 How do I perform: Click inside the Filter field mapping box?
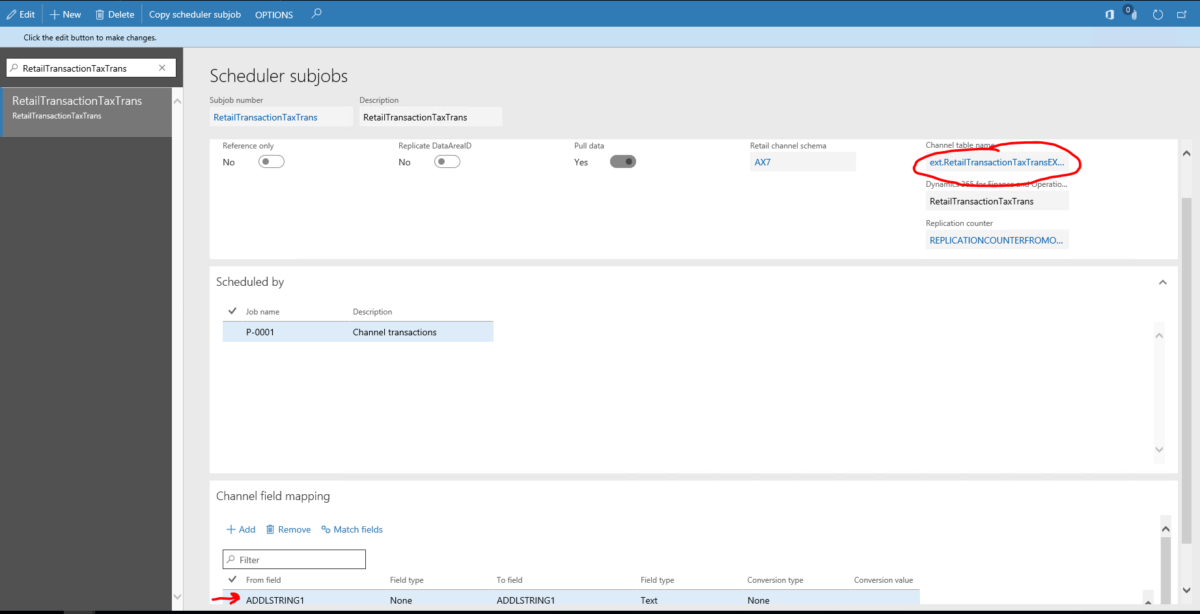293,559
